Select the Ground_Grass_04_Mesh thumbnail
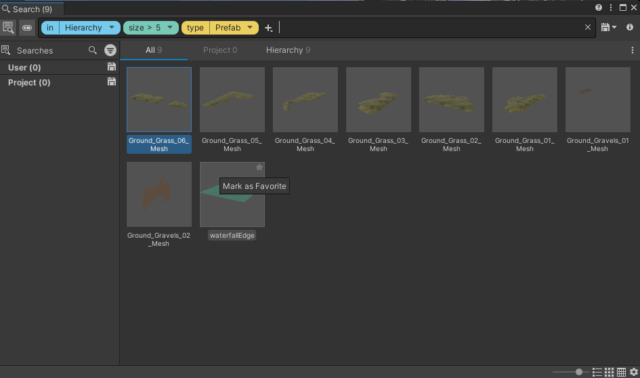Viewport: 640px width, 378px height. (305, 100)
